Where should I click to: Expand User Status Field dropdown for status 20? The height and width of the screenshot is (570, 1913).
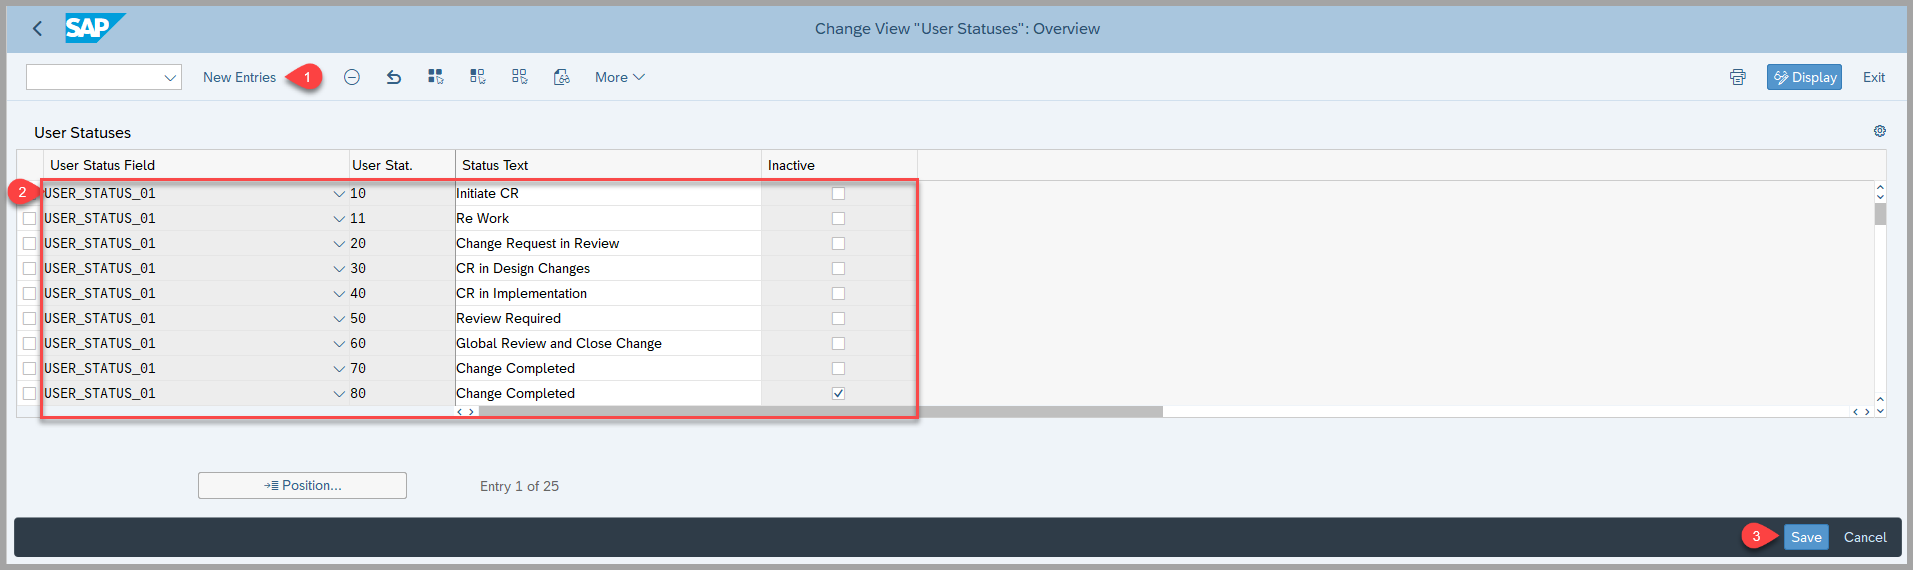pos(339,243)
